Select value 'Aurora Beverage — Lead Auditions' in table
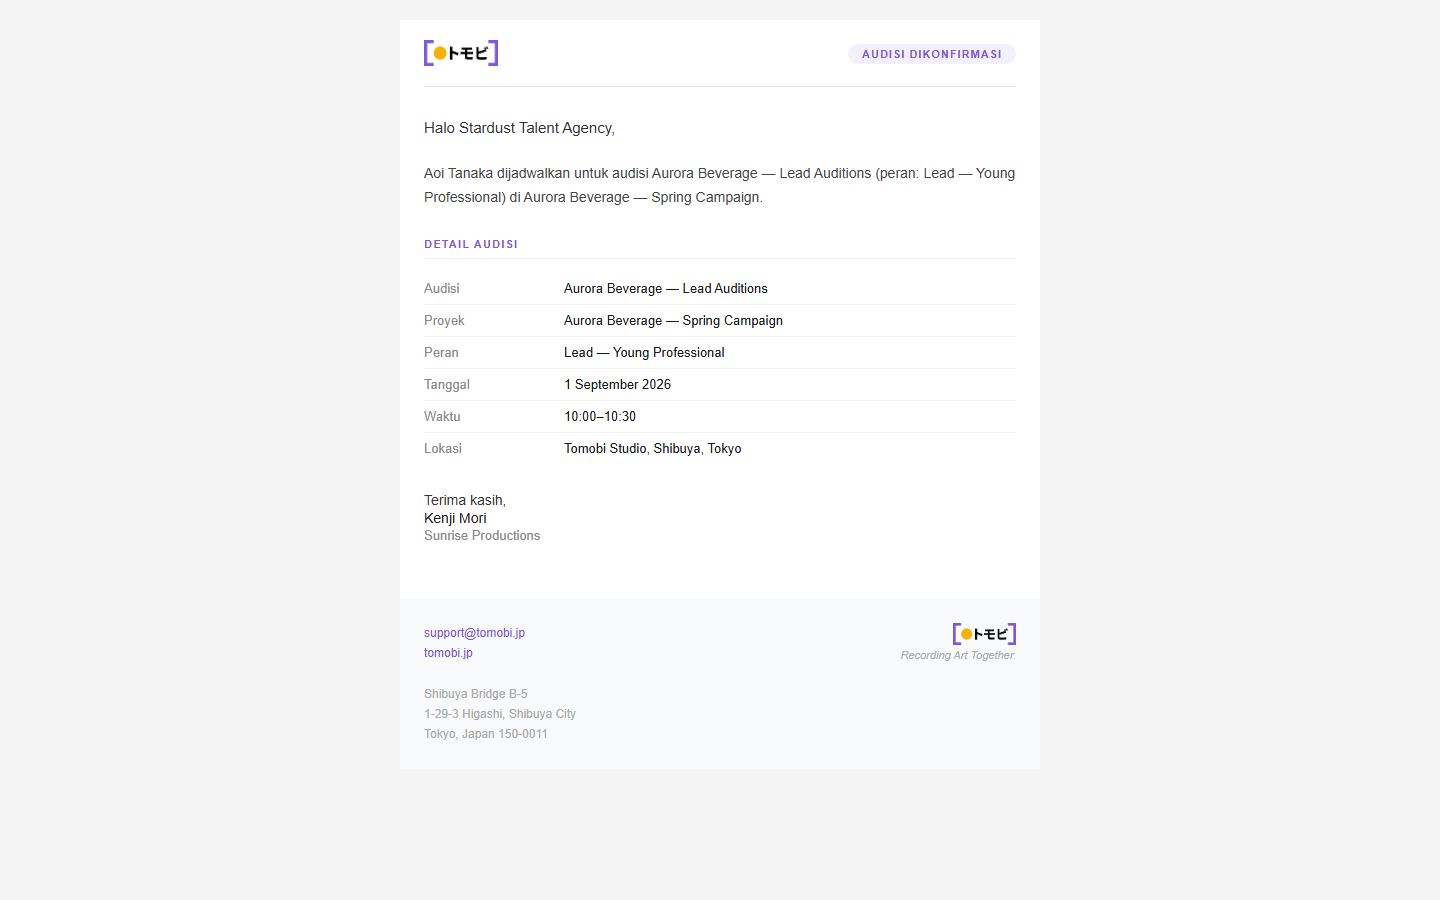 pyautogui.click(x=666, y=288)
